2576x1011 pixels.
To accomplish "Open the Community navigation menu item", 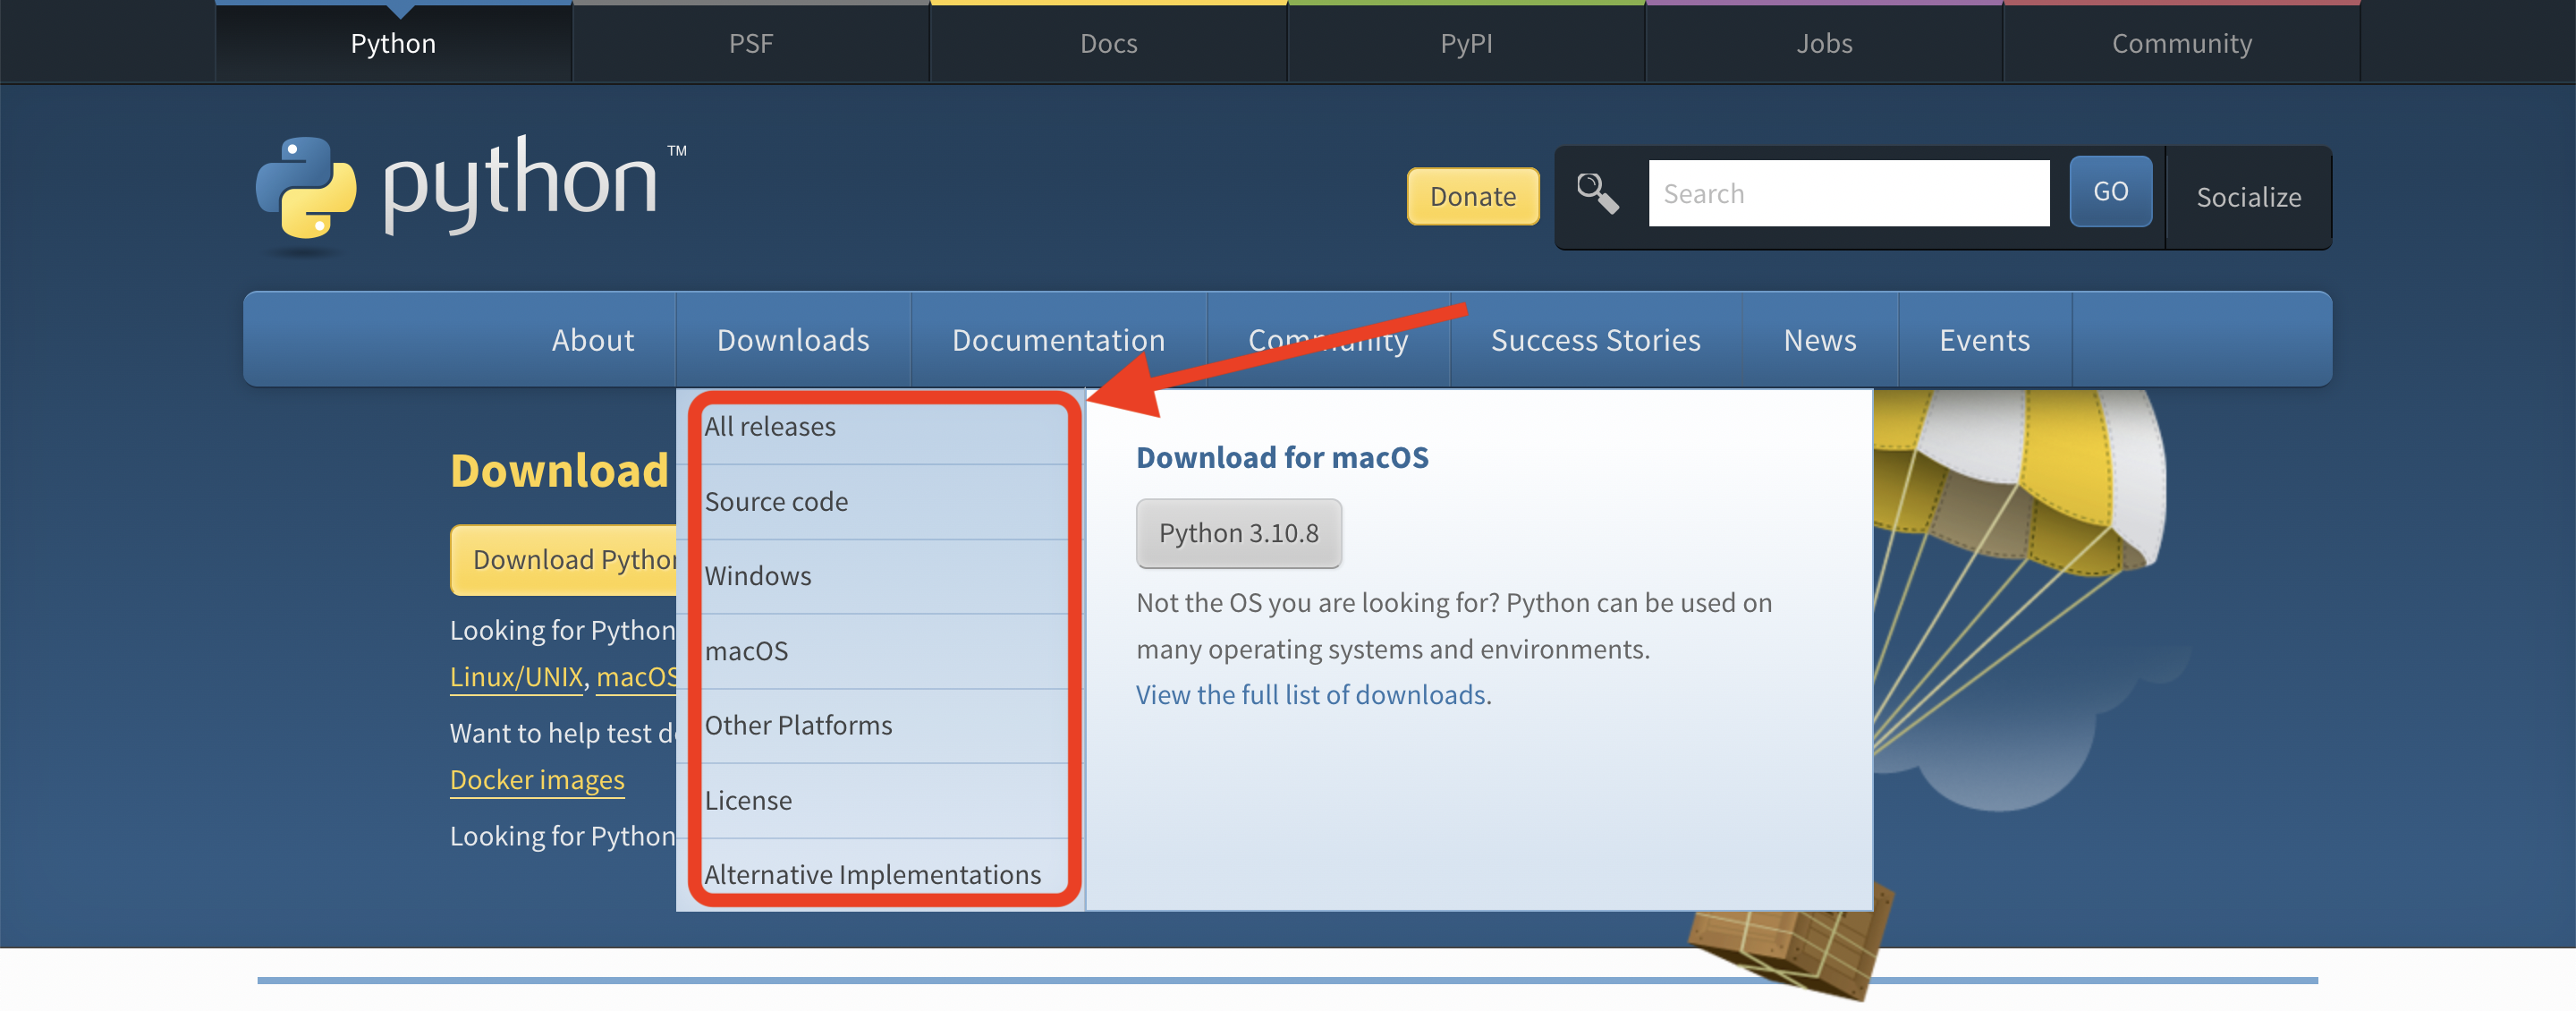I will click(x=1328, y=340).
